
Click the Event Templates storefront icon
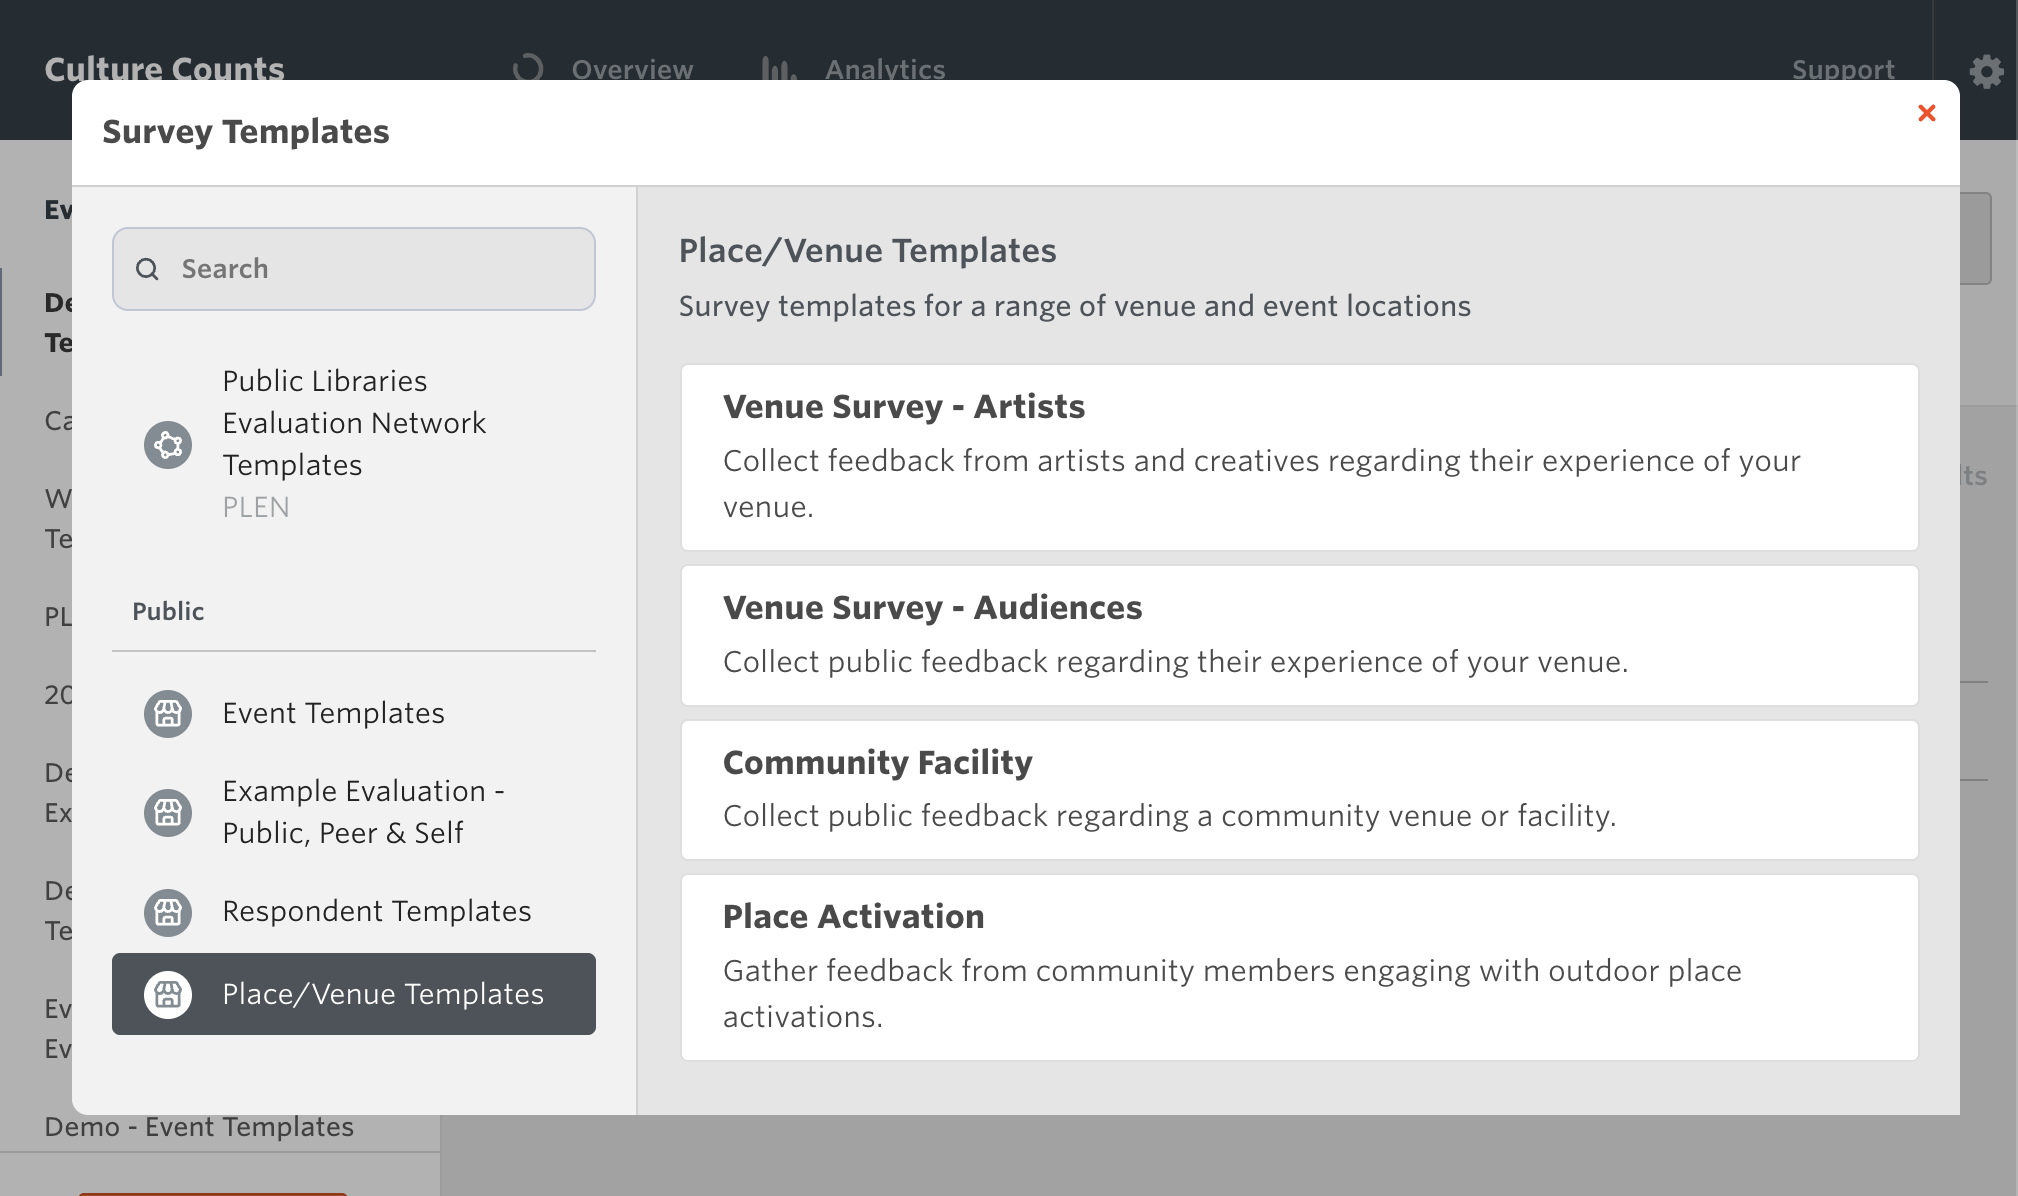[168, 714]
